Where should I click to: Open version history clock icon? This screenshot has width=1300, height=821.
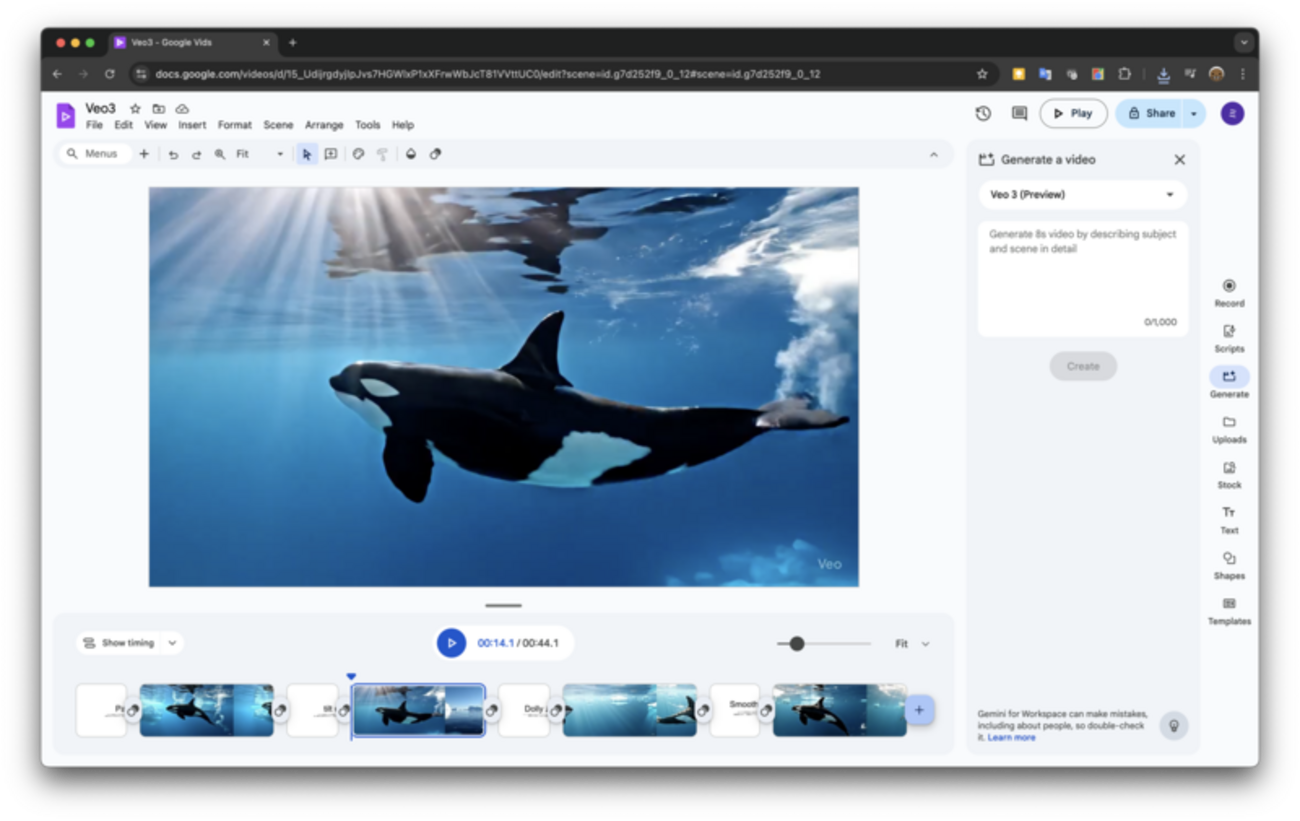[983, 114]
